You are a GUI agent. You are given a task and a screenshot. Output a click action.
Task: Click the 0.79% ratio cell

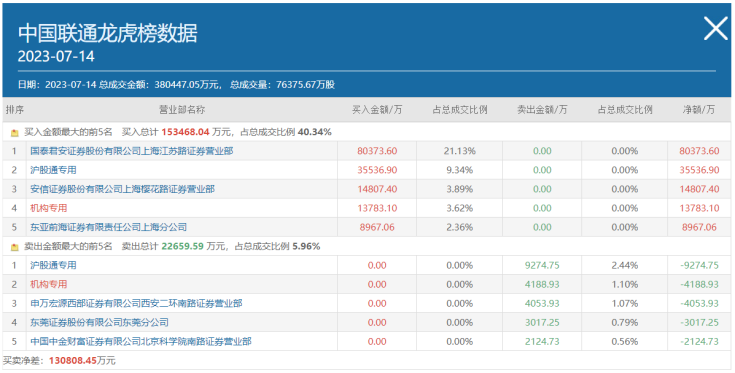click(624, 322)
